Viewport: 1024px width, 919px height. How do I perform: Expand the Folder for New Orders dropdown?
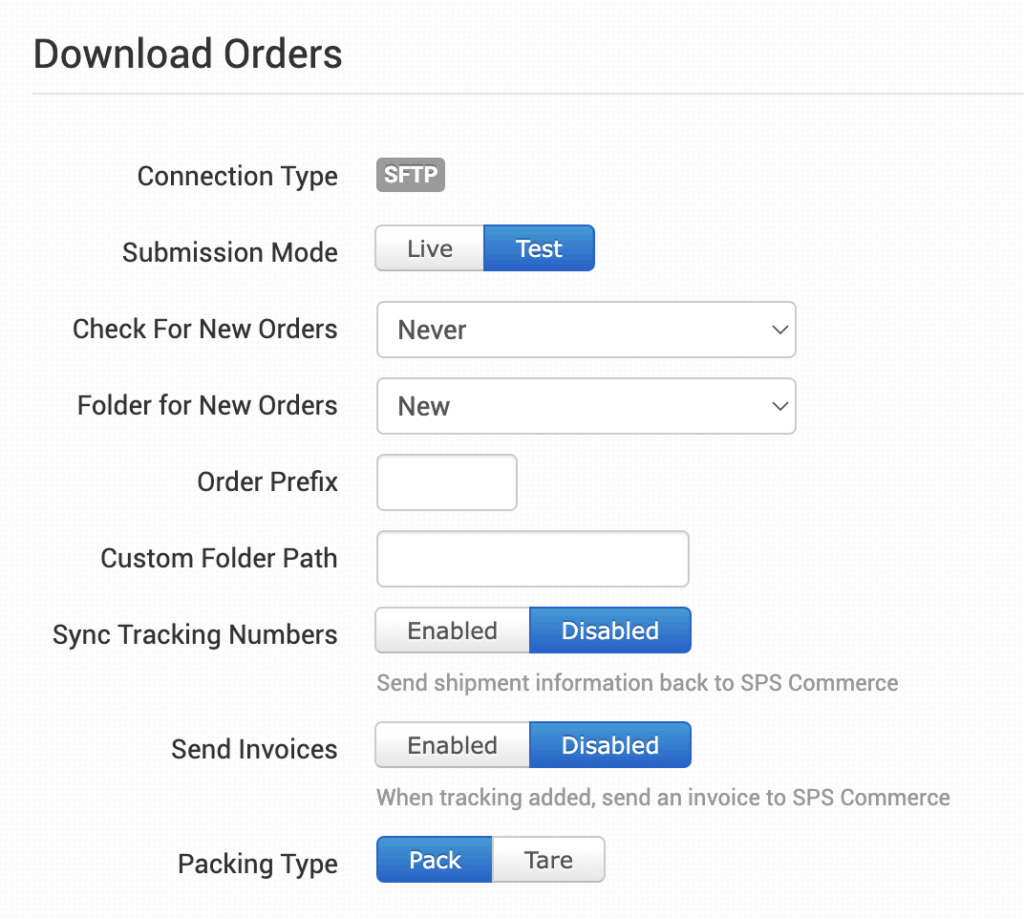(585, 406)
